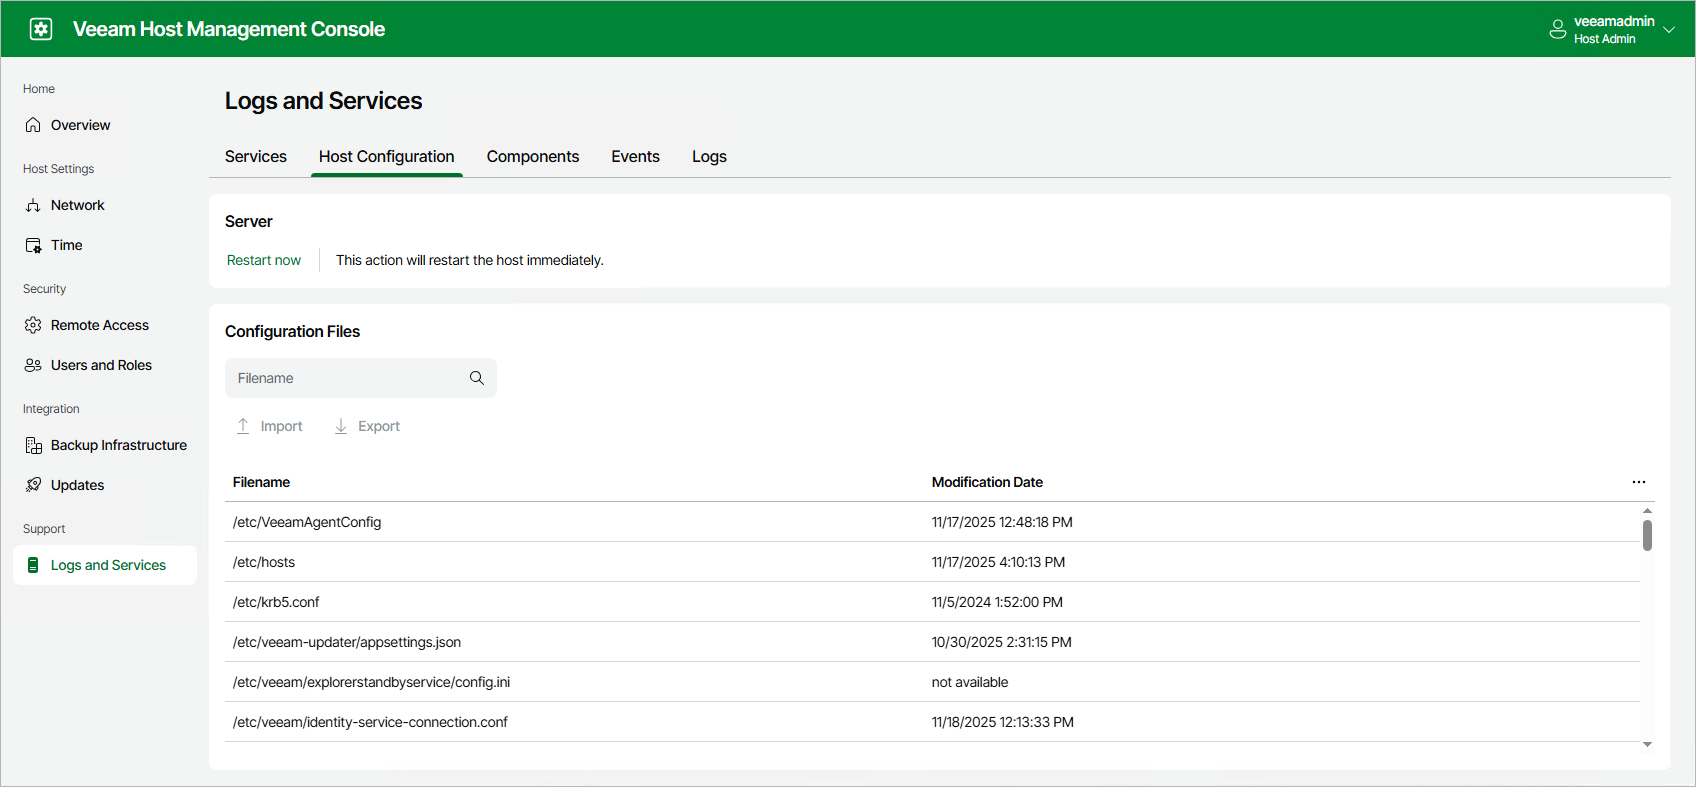Click the Veeam console logo icon
Viewport: 1696px width, 787px height.
pyautogui.click(x=41, y=29)
